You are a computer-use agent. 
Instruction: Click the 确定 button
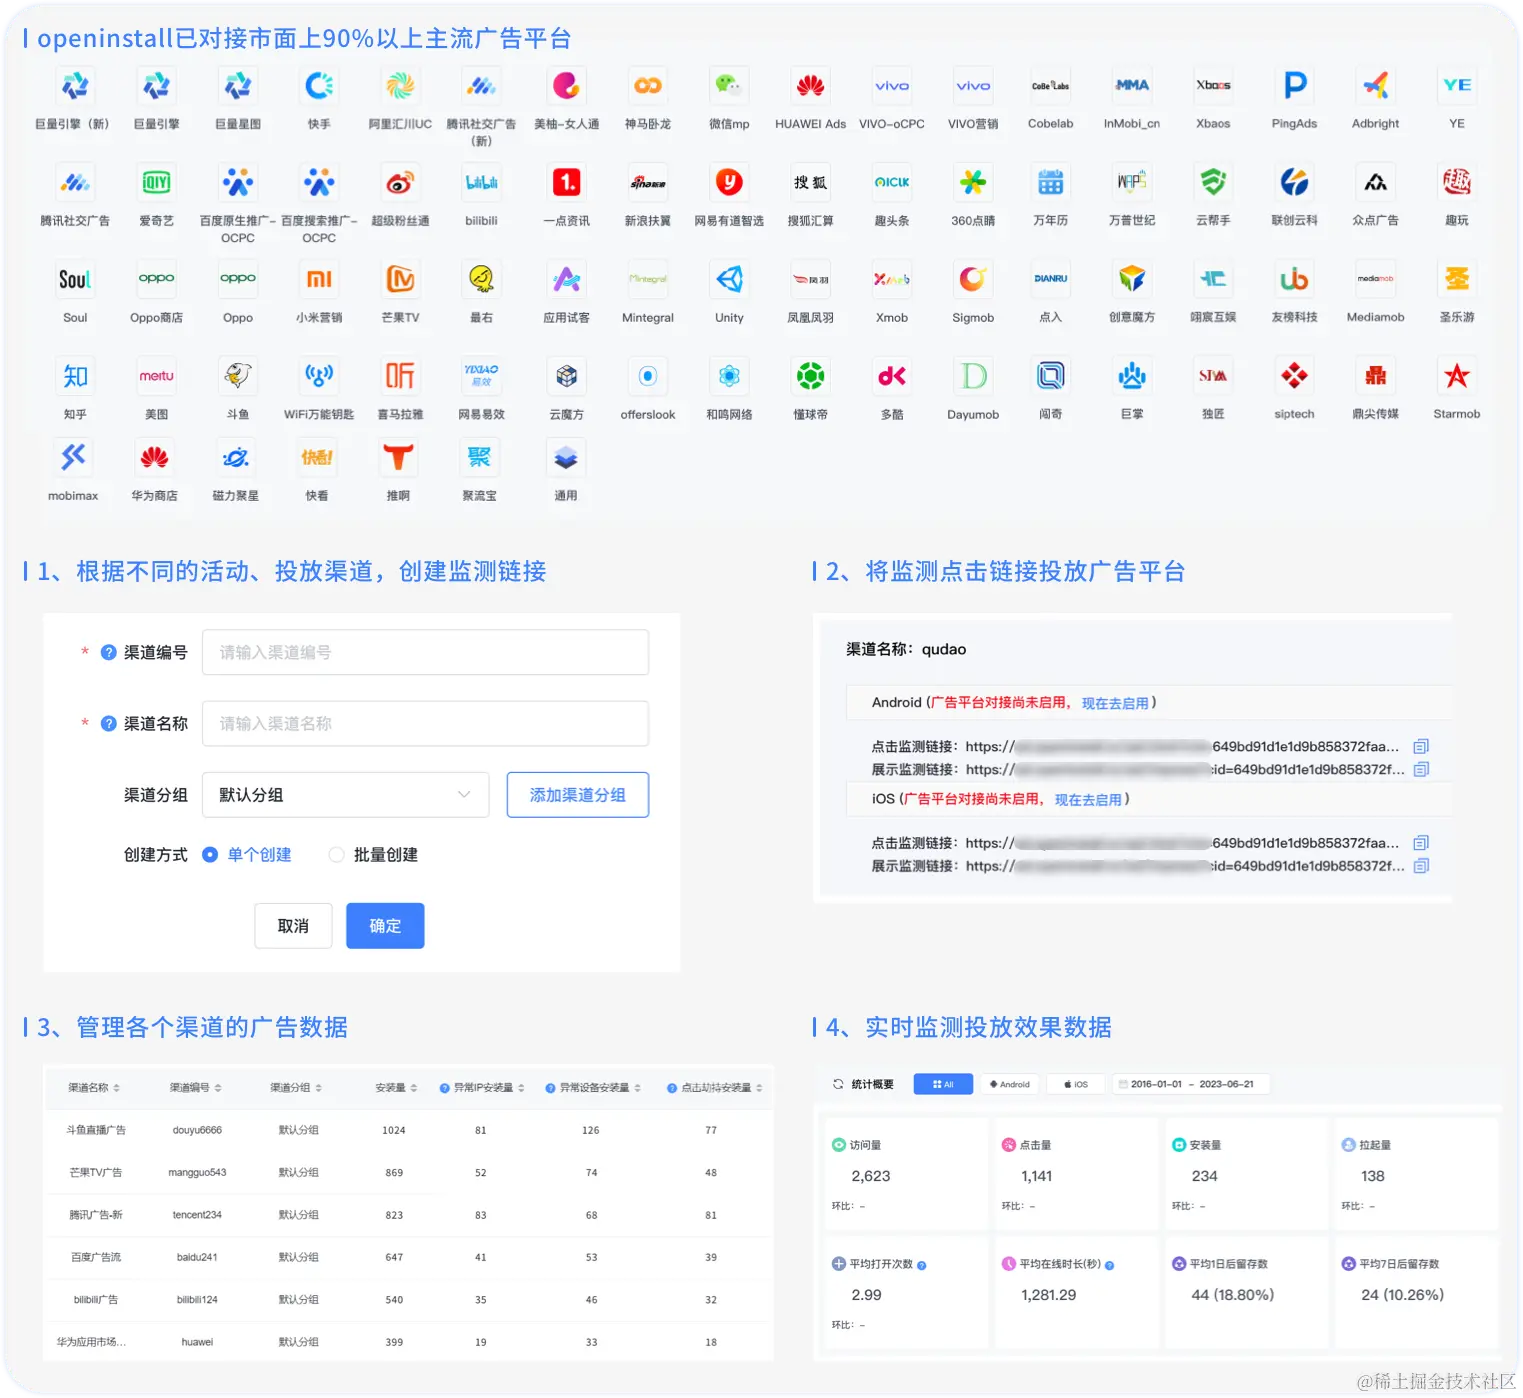click(x=385, y=926)
